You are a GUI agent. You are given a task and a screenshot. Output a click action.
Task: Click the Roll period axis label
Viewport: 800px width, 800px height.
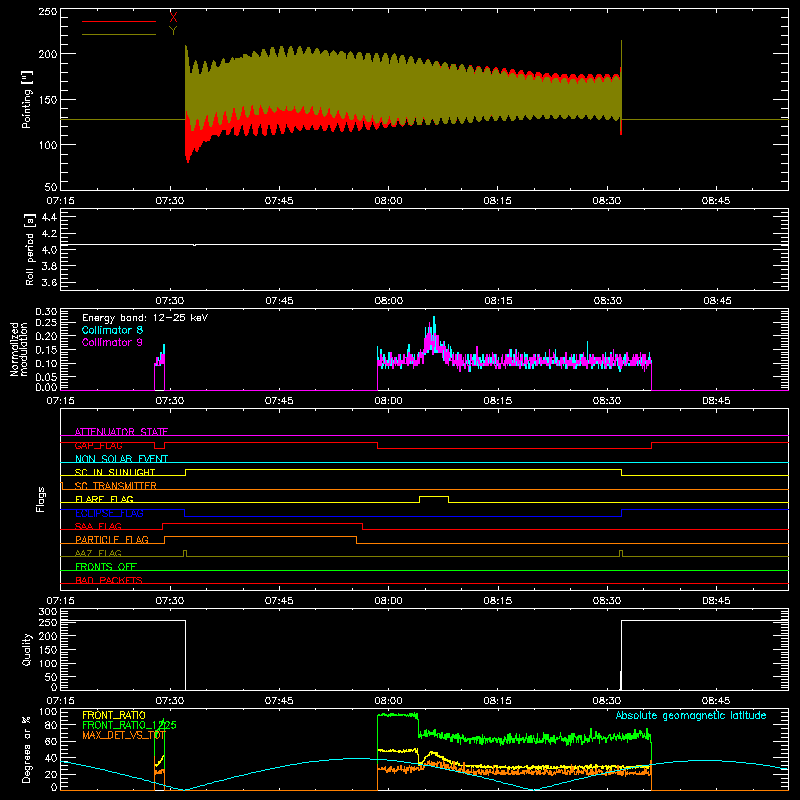coord(30,249)
